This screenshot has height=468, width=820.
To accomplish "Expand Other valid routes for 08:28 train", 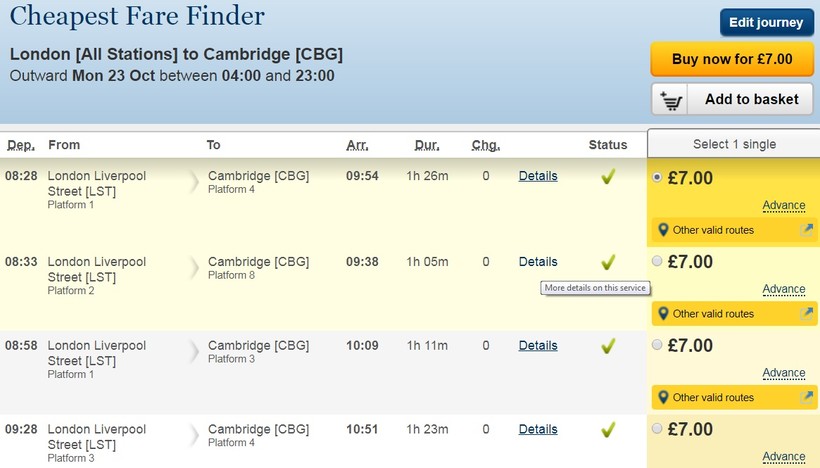I will [x=713, y=230].
